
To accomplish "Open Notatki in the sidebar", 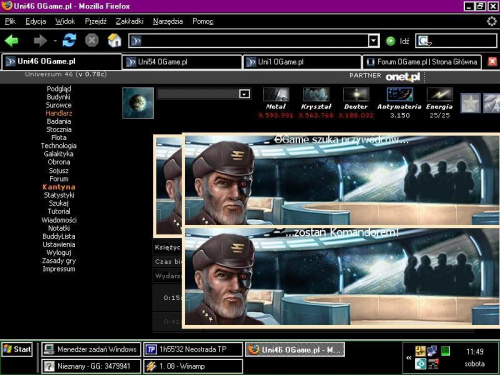I will click(x=59, y=228).
